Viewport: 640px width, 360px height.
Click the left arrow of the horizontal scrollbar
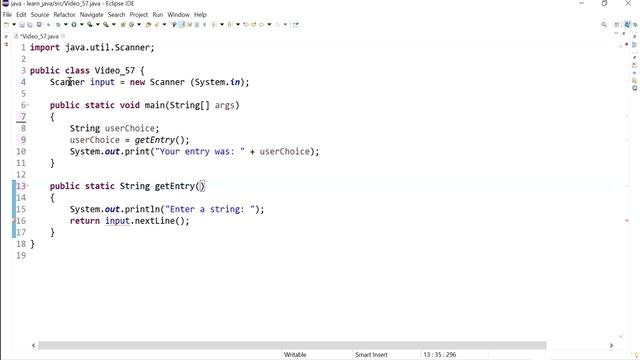tap(33, 345)
